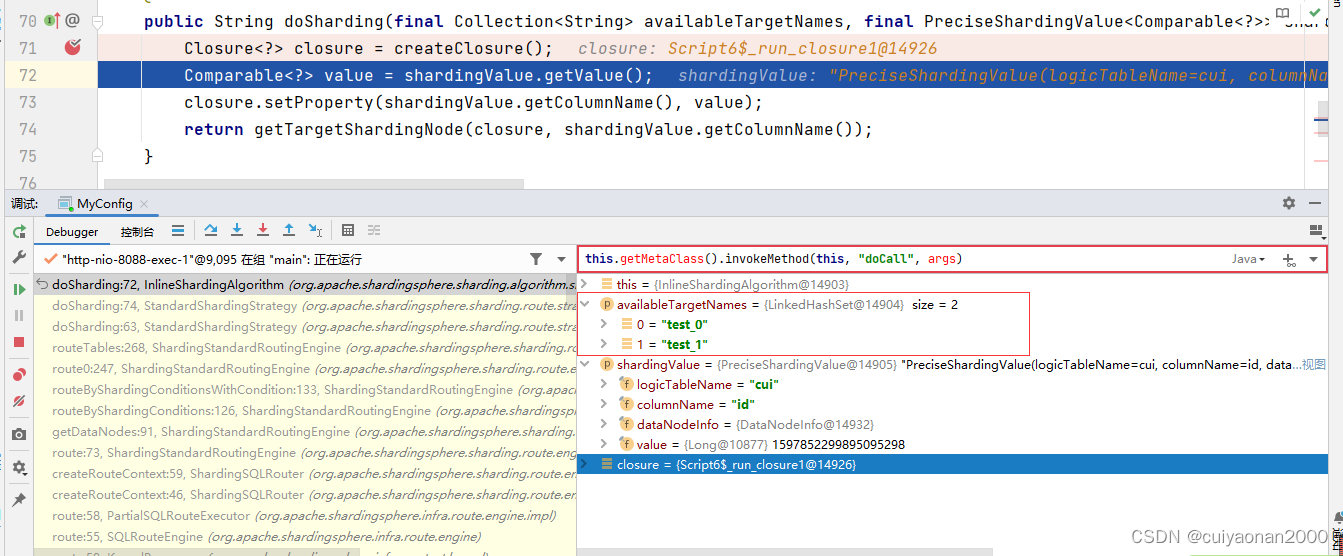Open the debug panel gear settings dropdown
The width and height of the screenshot is (1343, 556).
pyautogui.click(x=19, y=467)
